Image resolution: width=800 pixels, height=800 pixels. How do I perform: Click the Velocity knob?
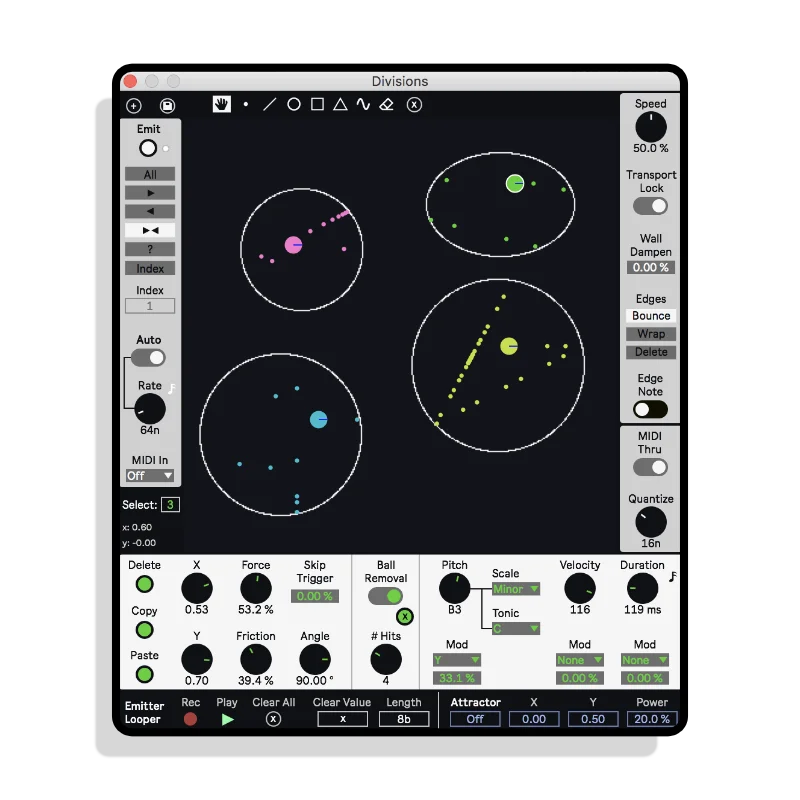[580, 588]
